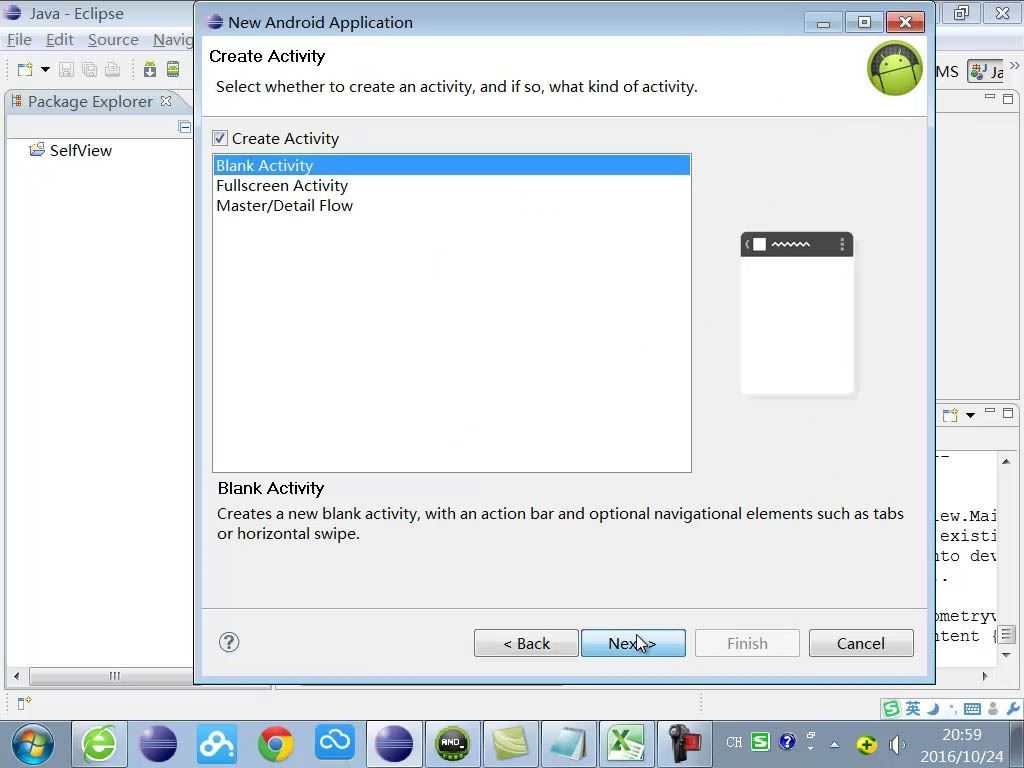The width and height of the screenshot is (1024, 768).
Task: Open the Notepad taskbar icon
Action: point(568,744)
